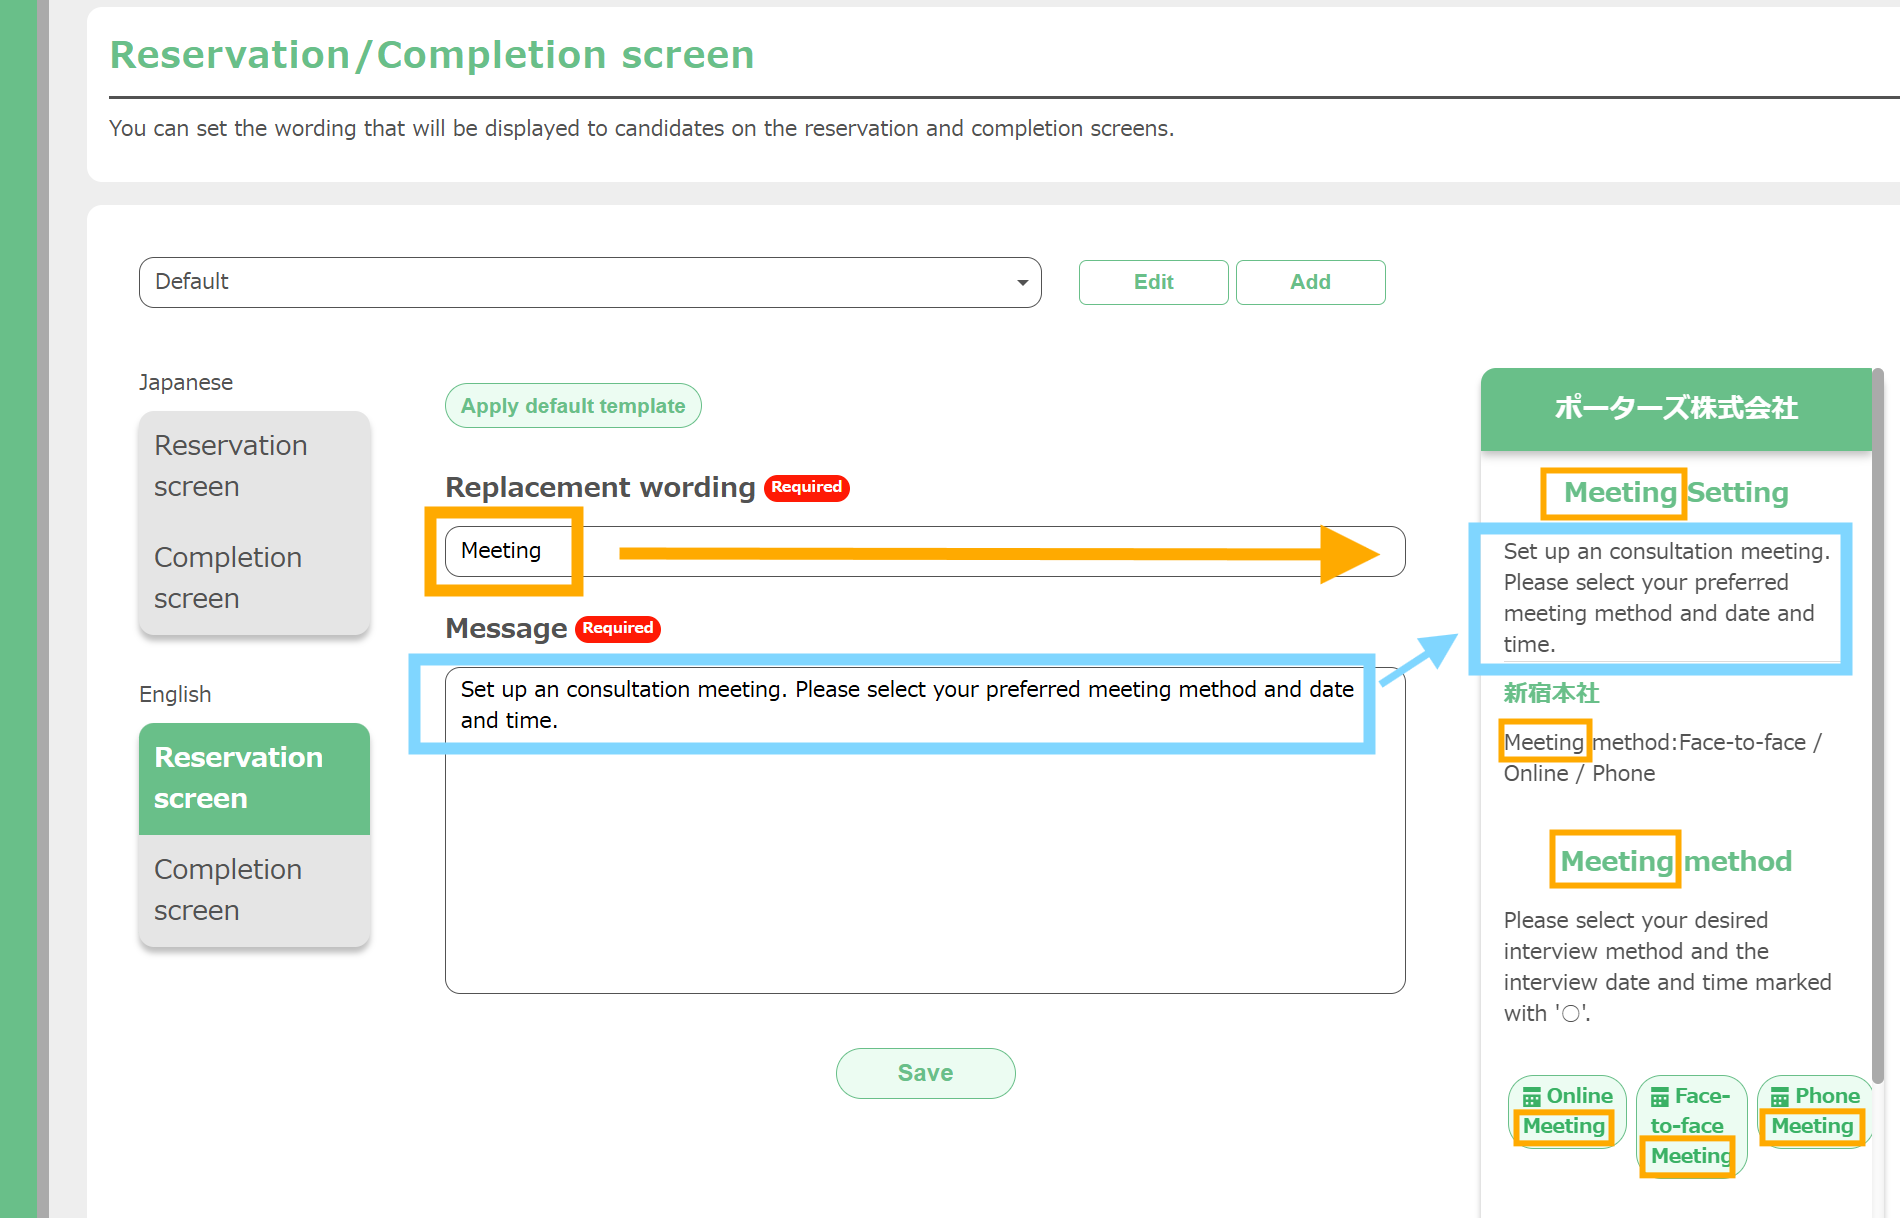The width and height of the screenshot is (1900, 1218).
Task: Open the Default template dropdown
Action: [589, 282]
